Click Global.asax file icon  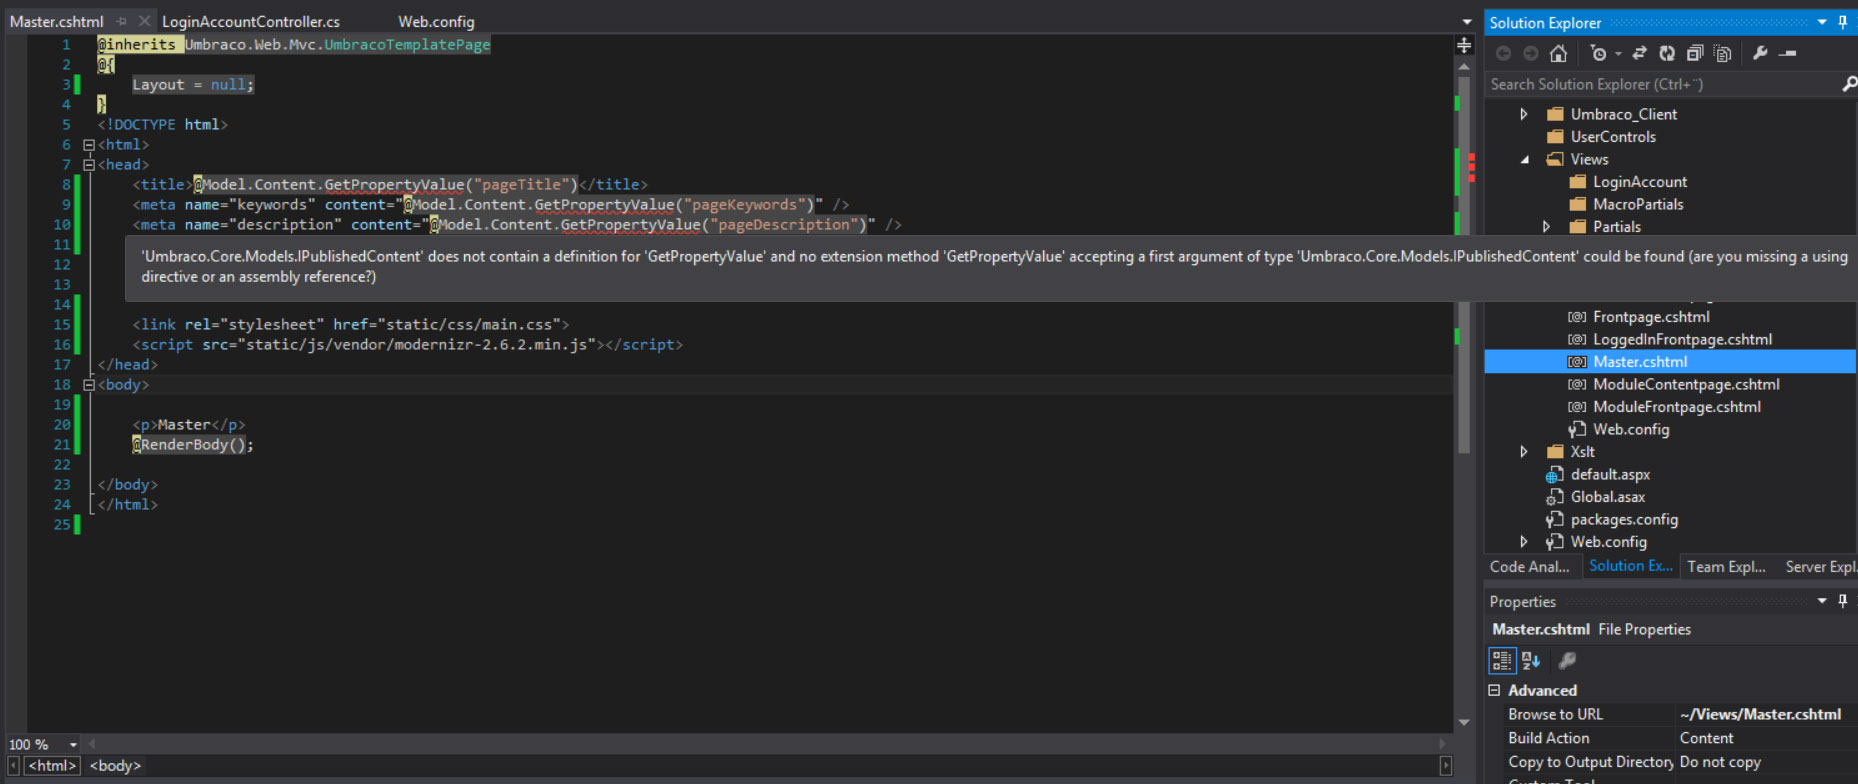point(1555,497)
